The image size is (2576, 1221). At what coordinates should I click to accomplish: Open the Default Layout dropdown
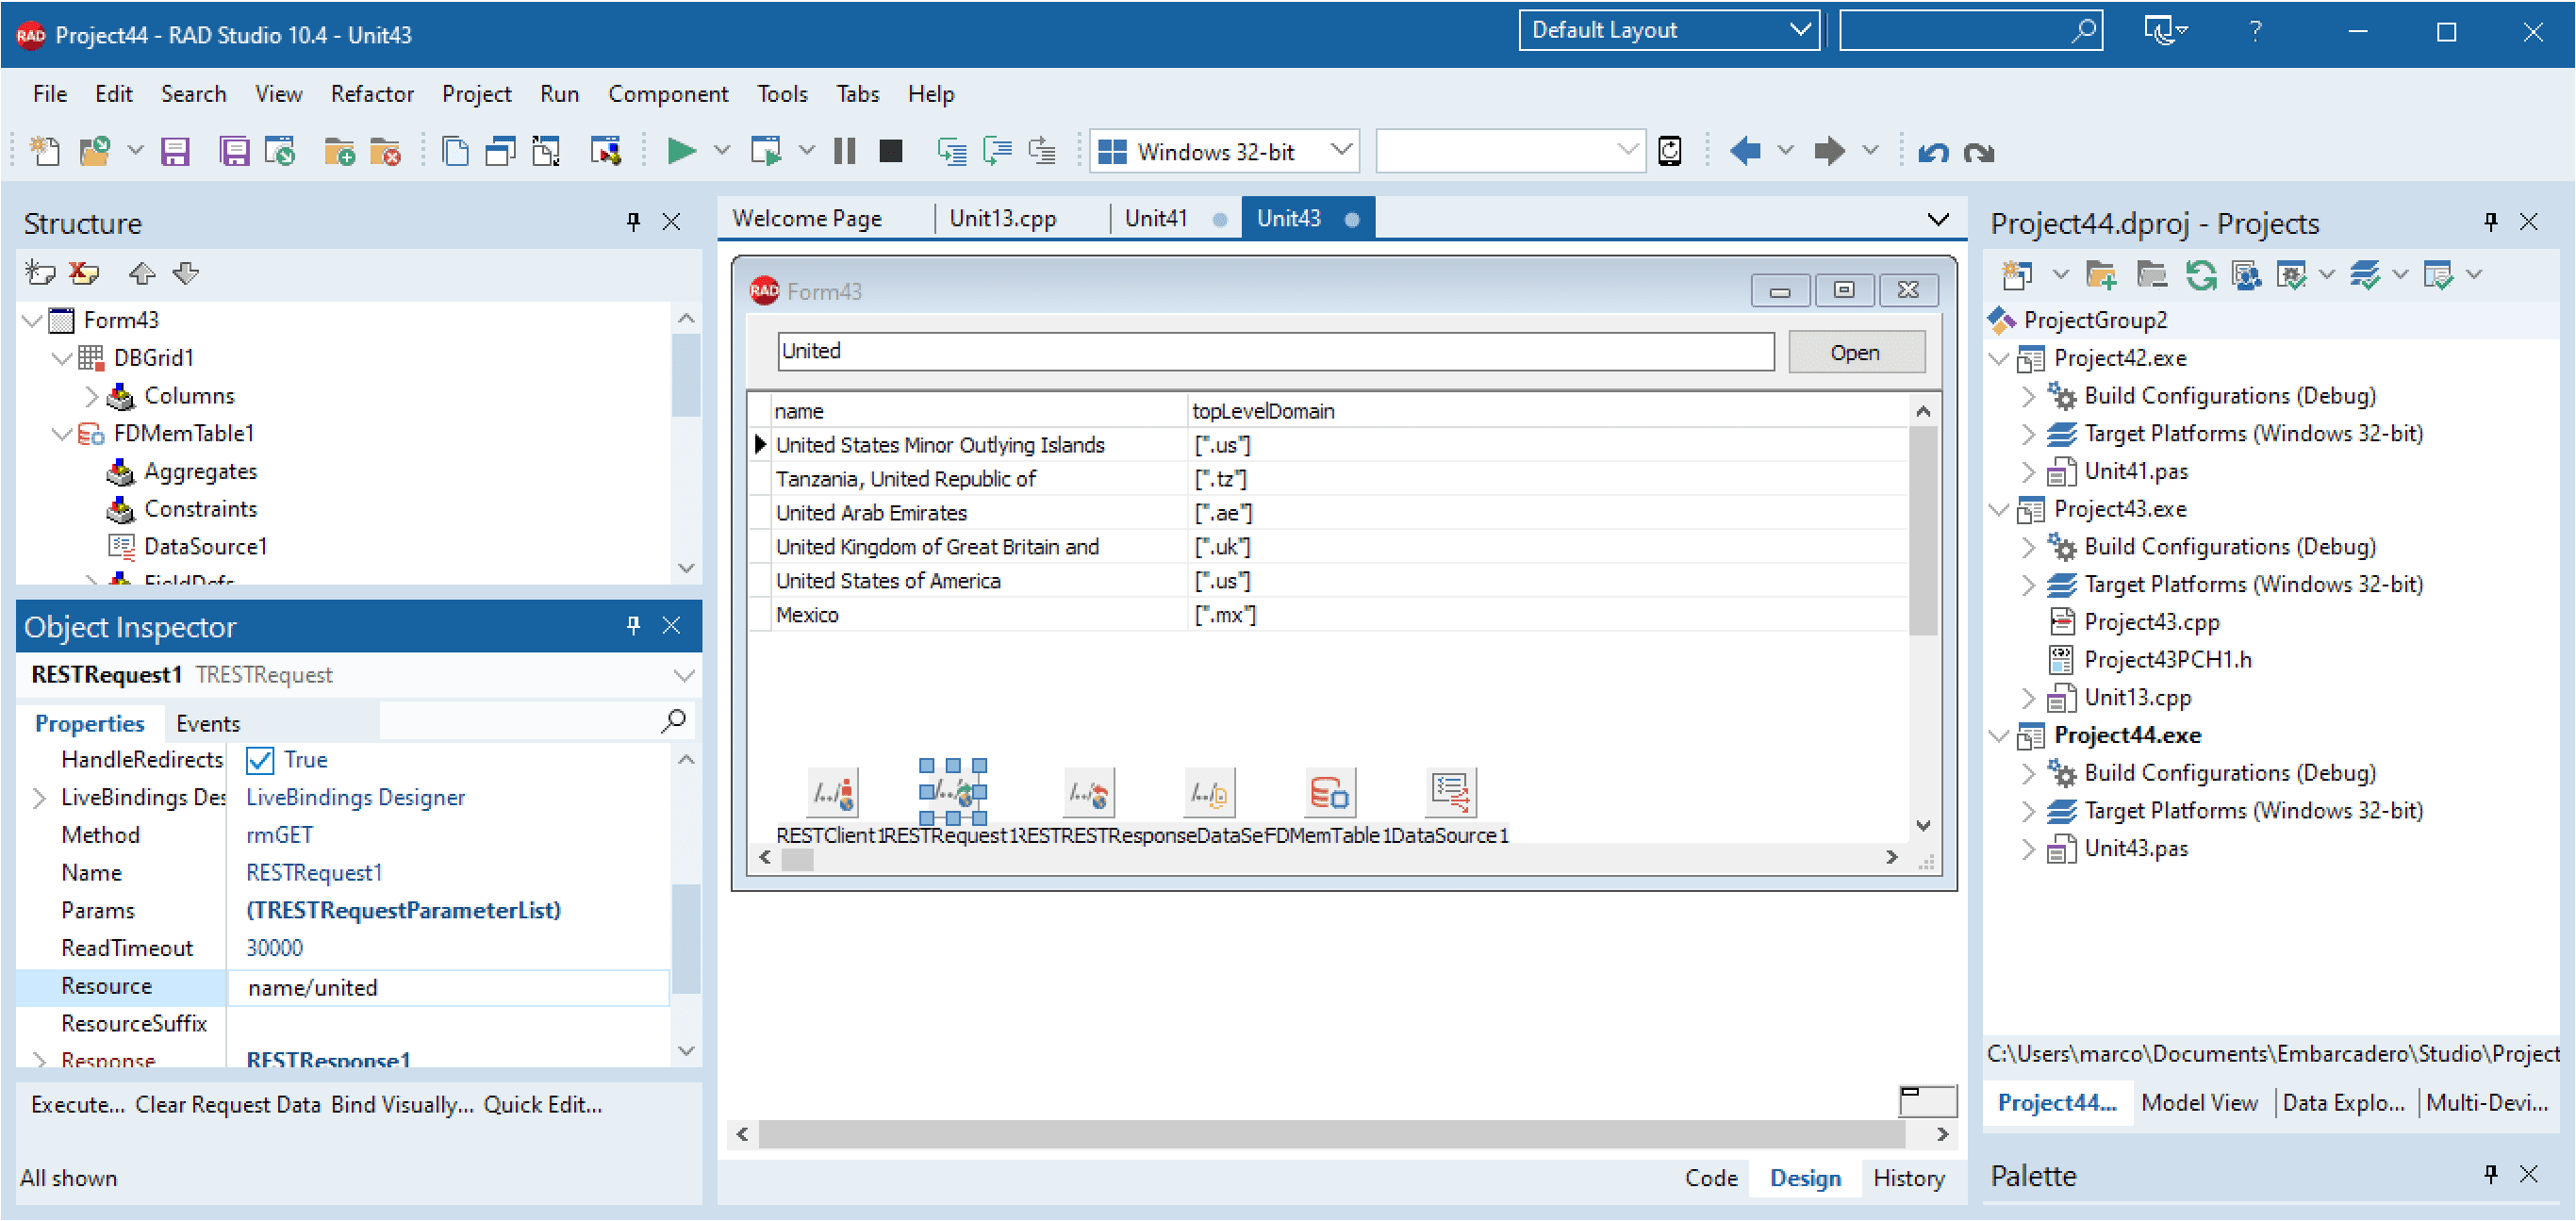click(1669, 30)
